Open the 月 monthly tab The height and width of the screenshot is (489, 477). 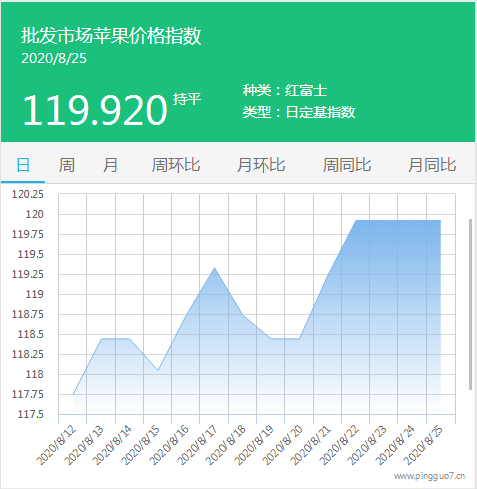pos(110,165)
